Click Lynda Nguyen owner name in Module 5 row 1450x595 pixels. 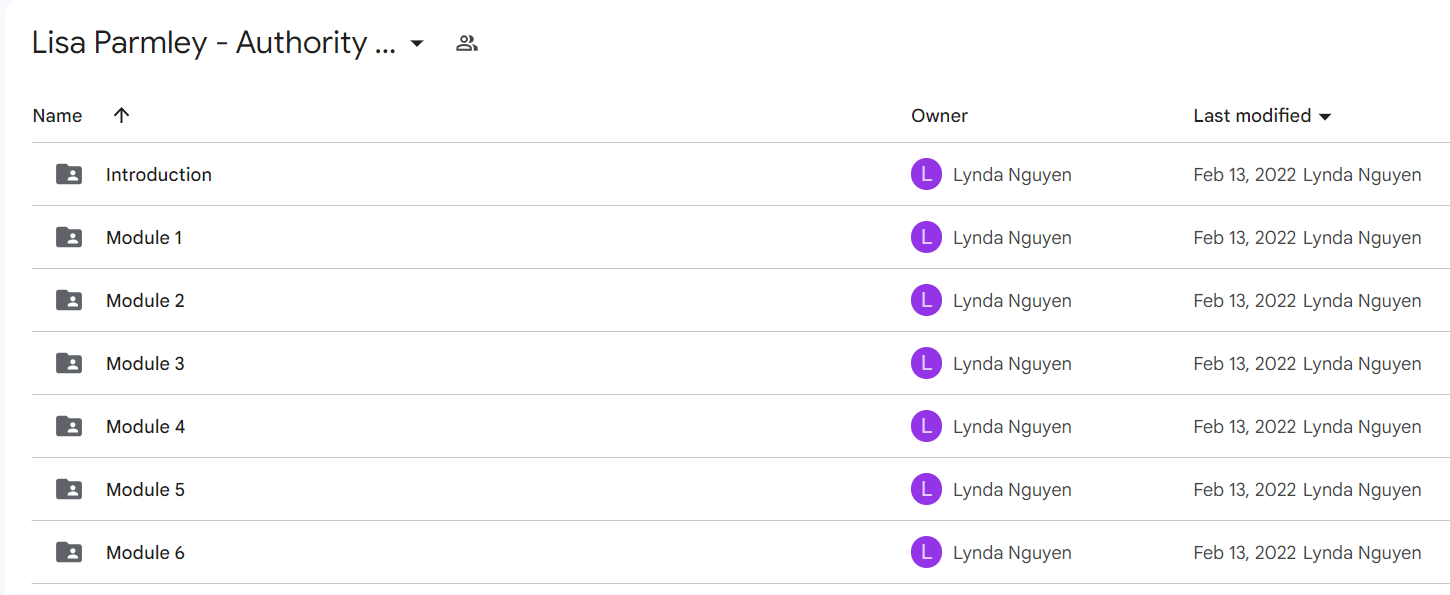pos(1012,489)
